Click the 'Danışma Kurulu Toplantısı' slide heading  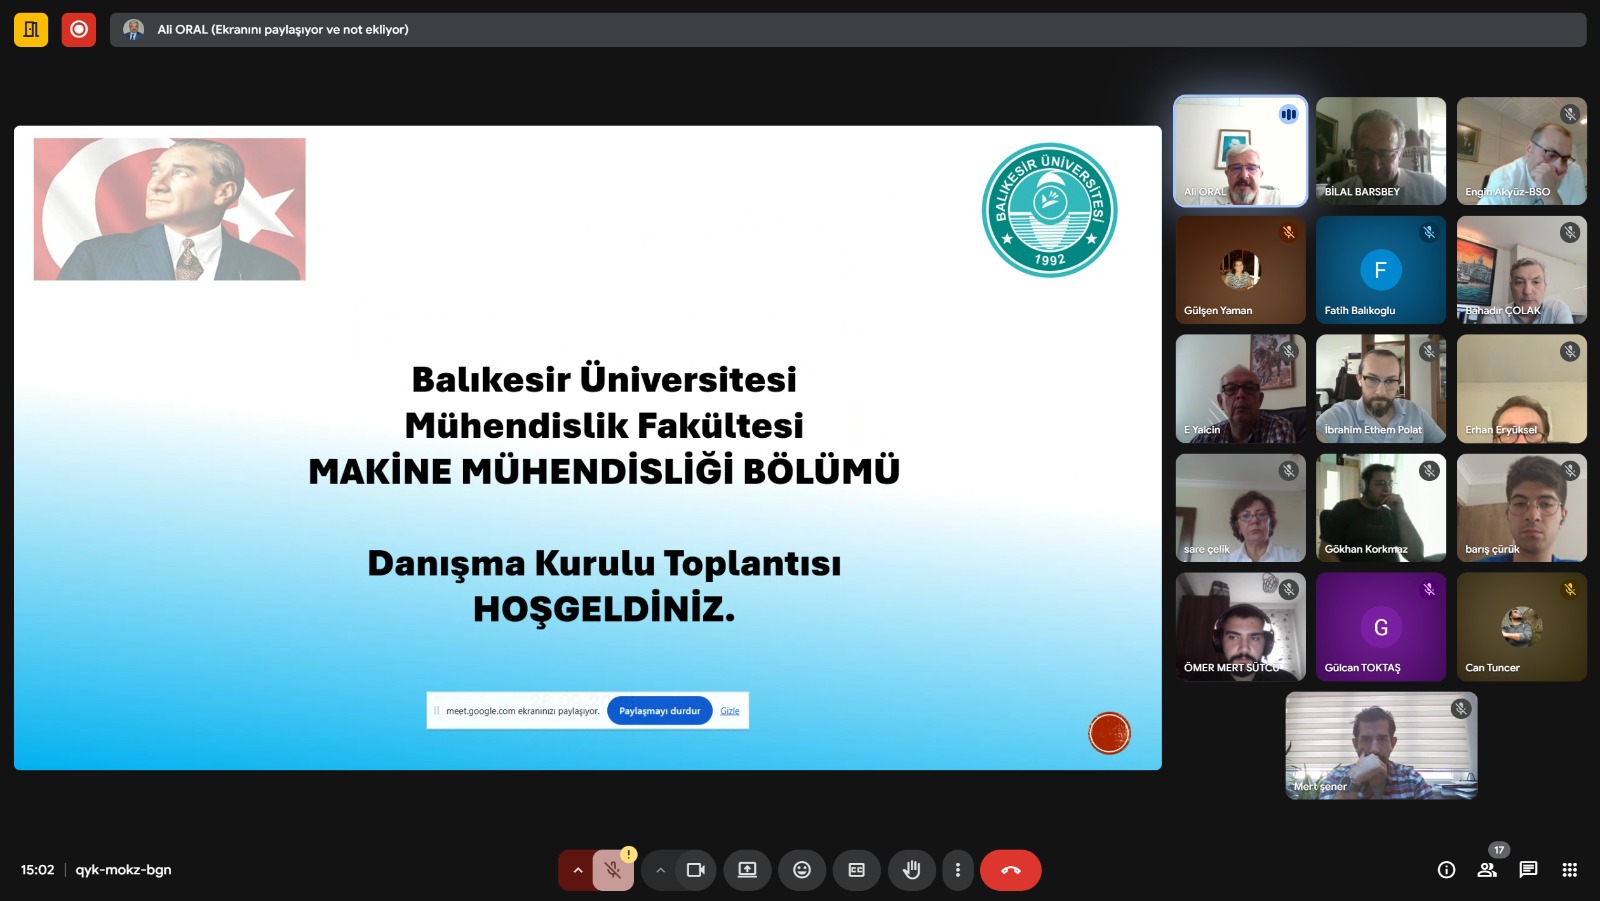point(604,563)
